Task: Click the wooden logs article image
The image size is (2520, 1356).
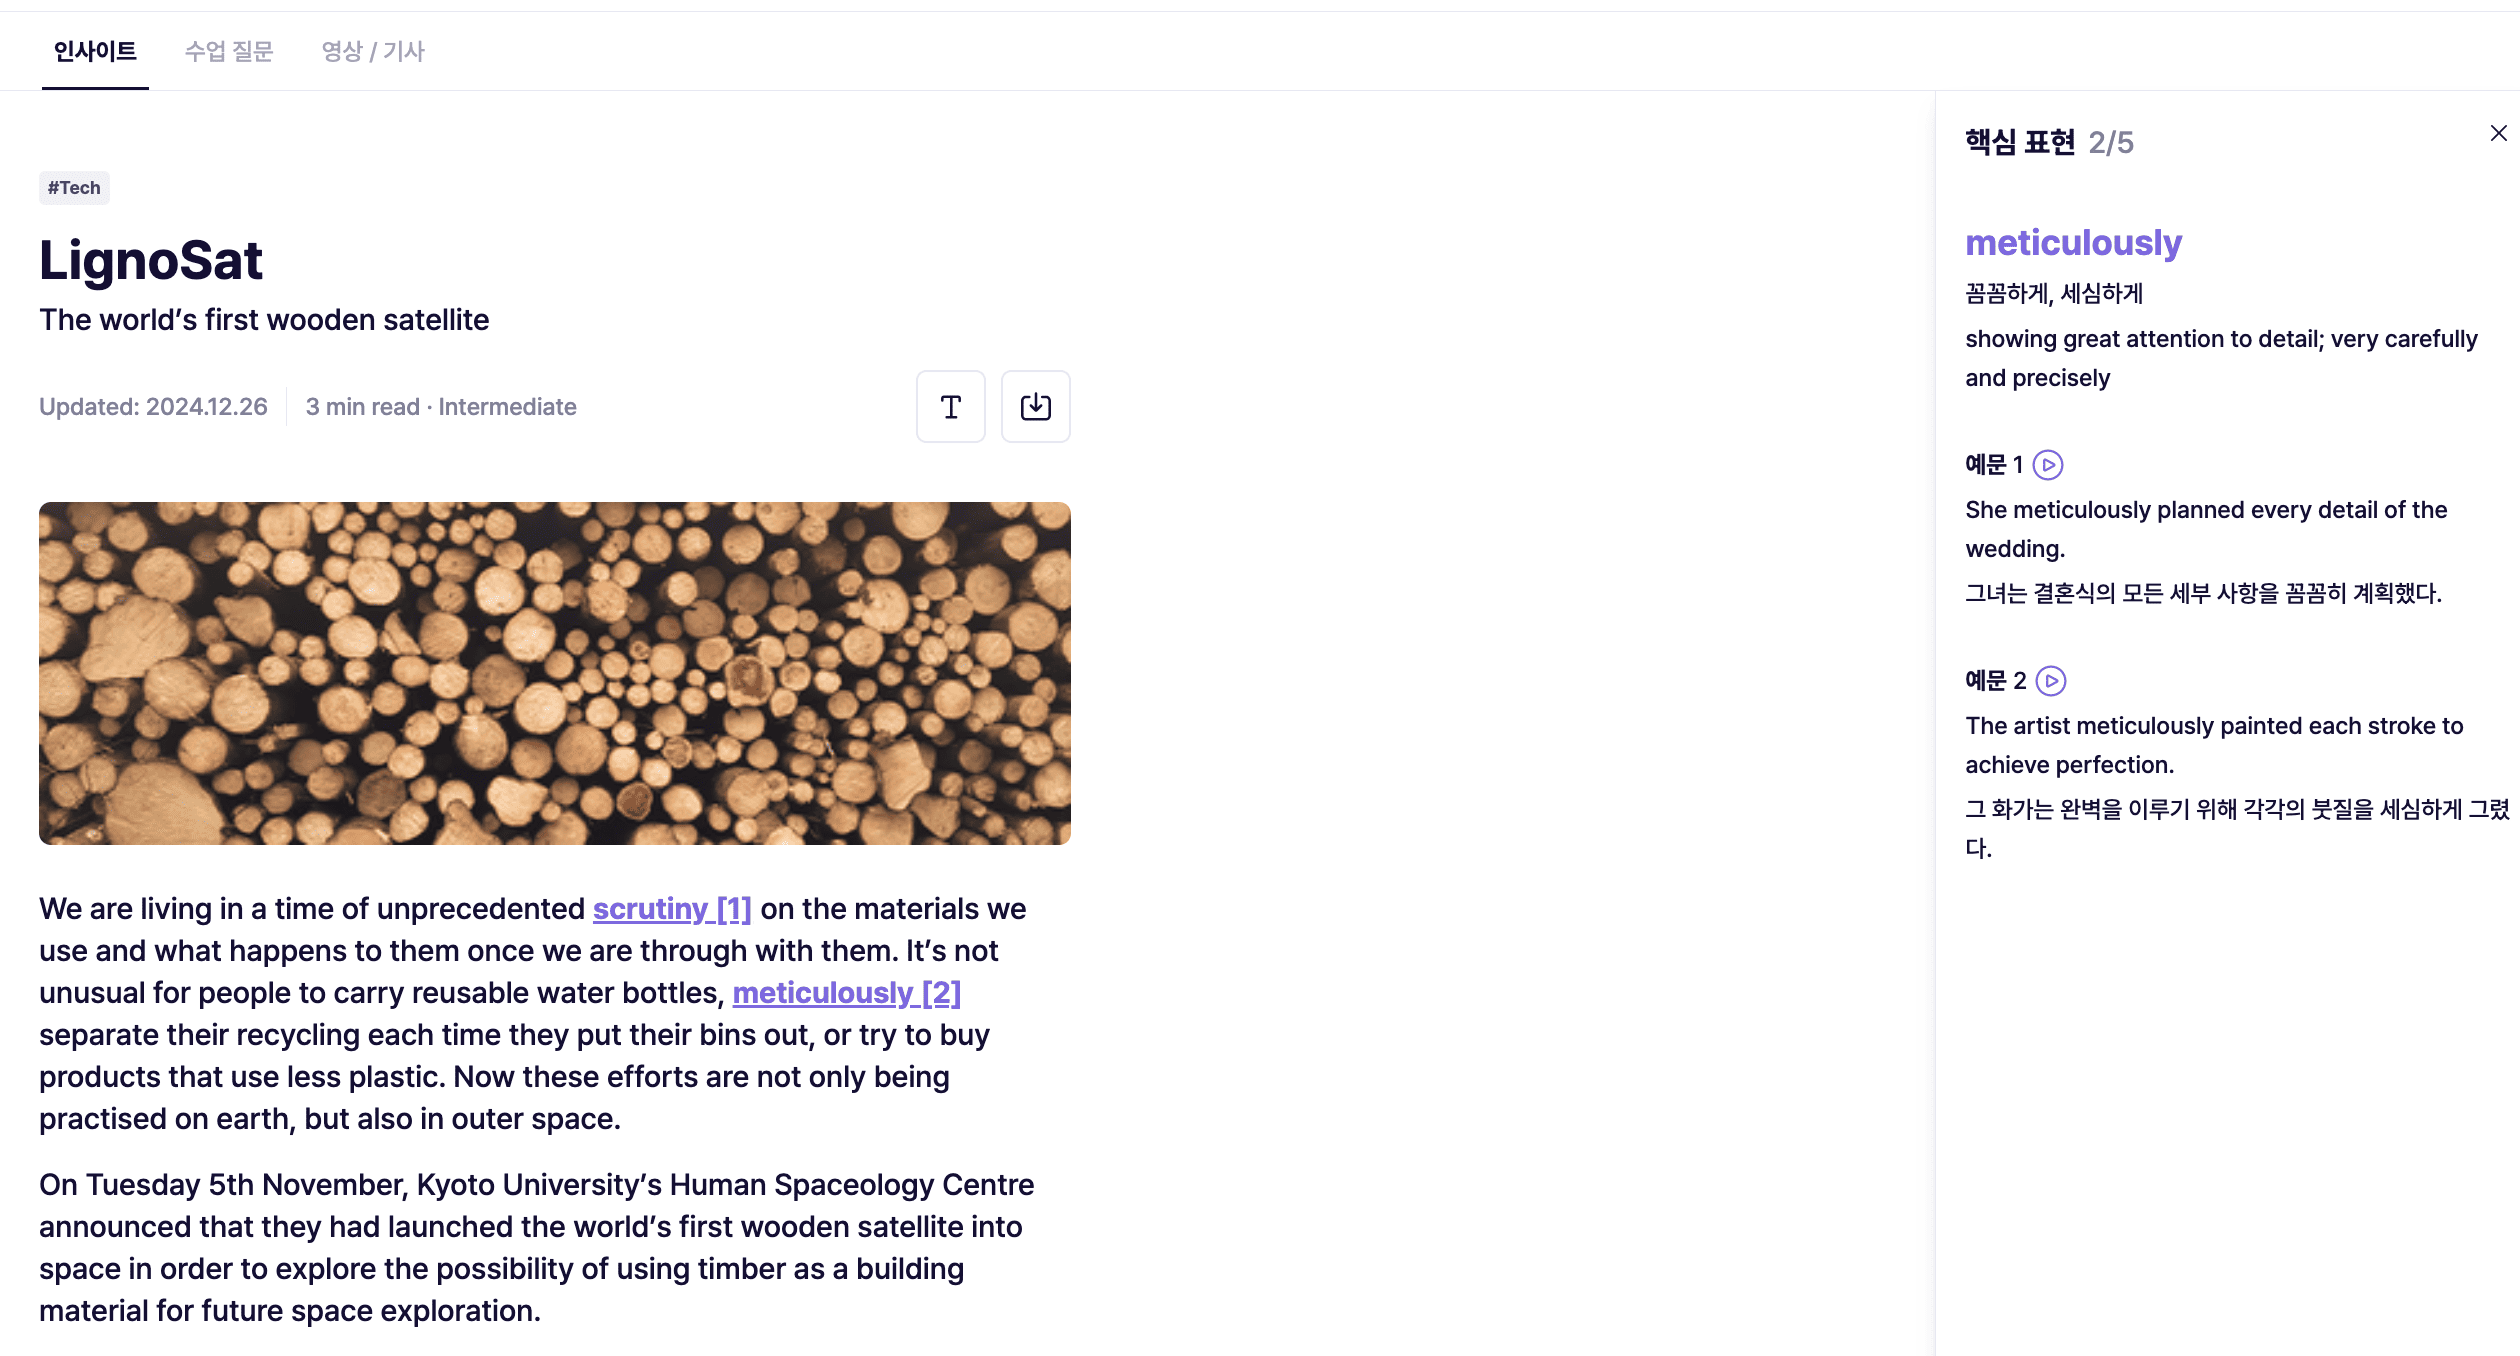Action: pos(554,673)
